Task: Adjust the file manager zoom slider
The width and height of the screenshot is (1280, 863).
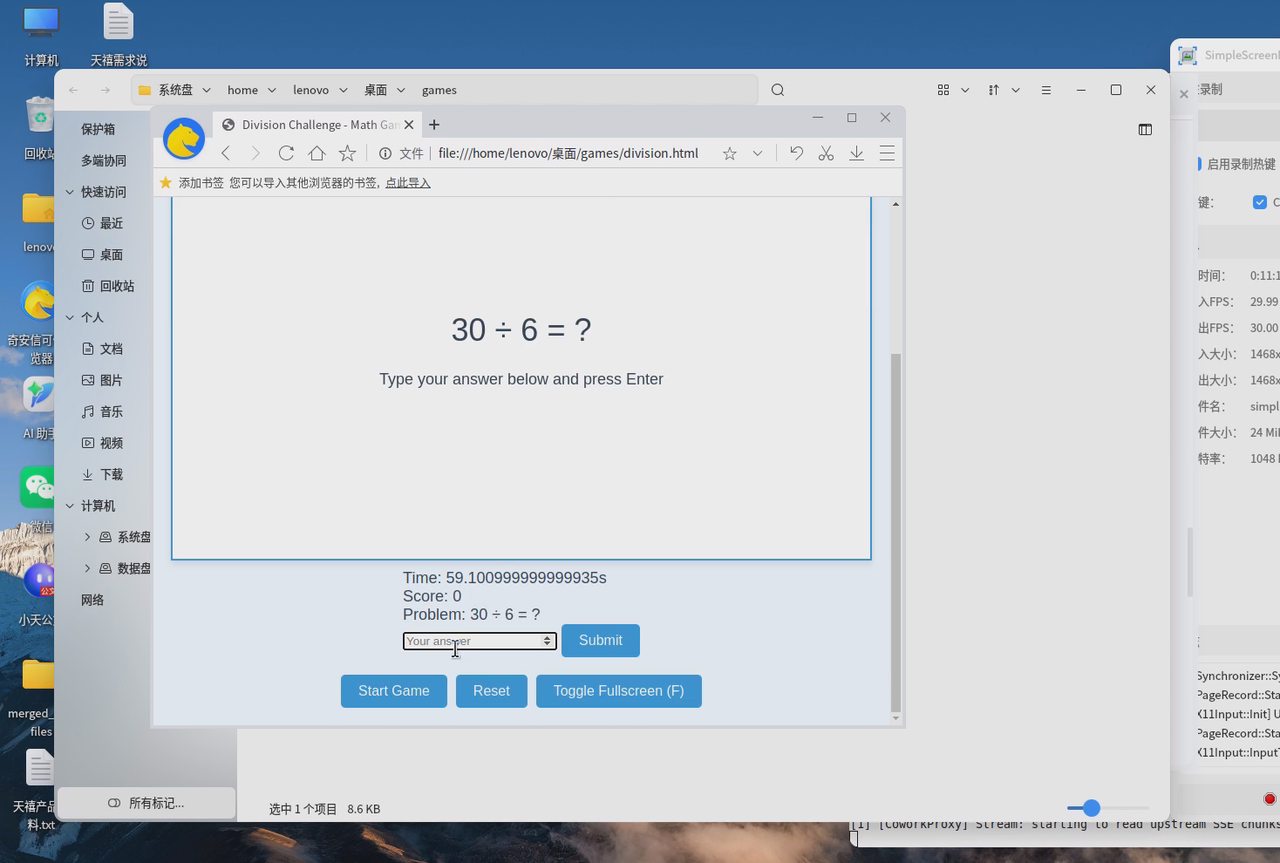Action: [1091, 808]
